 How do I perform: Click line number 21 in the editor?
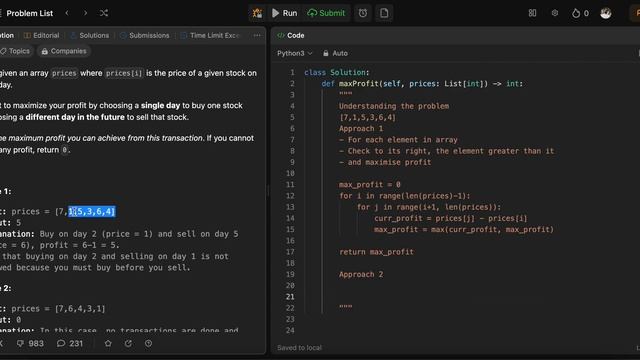click(x=290, y=297)
